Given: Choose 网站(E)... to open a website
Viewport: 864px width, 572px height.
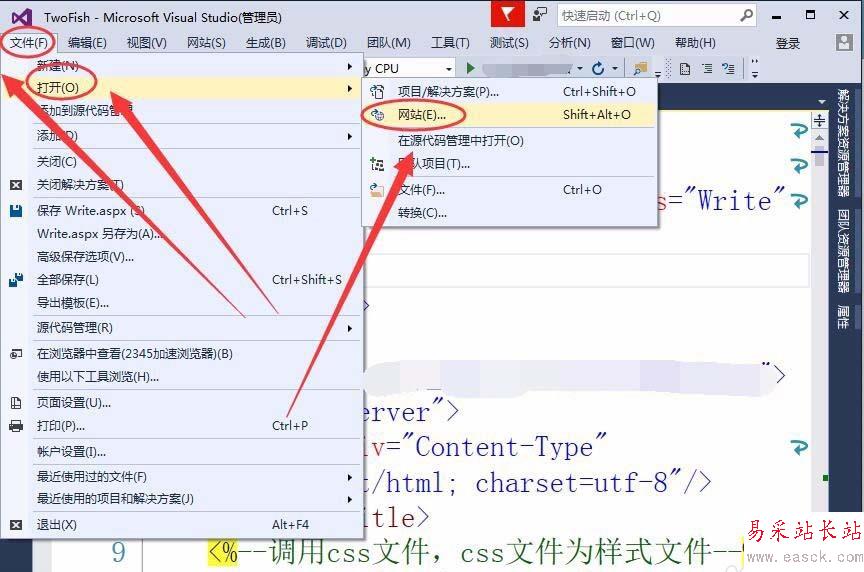Looking at the screenshot, I should [x=509, y=115].
